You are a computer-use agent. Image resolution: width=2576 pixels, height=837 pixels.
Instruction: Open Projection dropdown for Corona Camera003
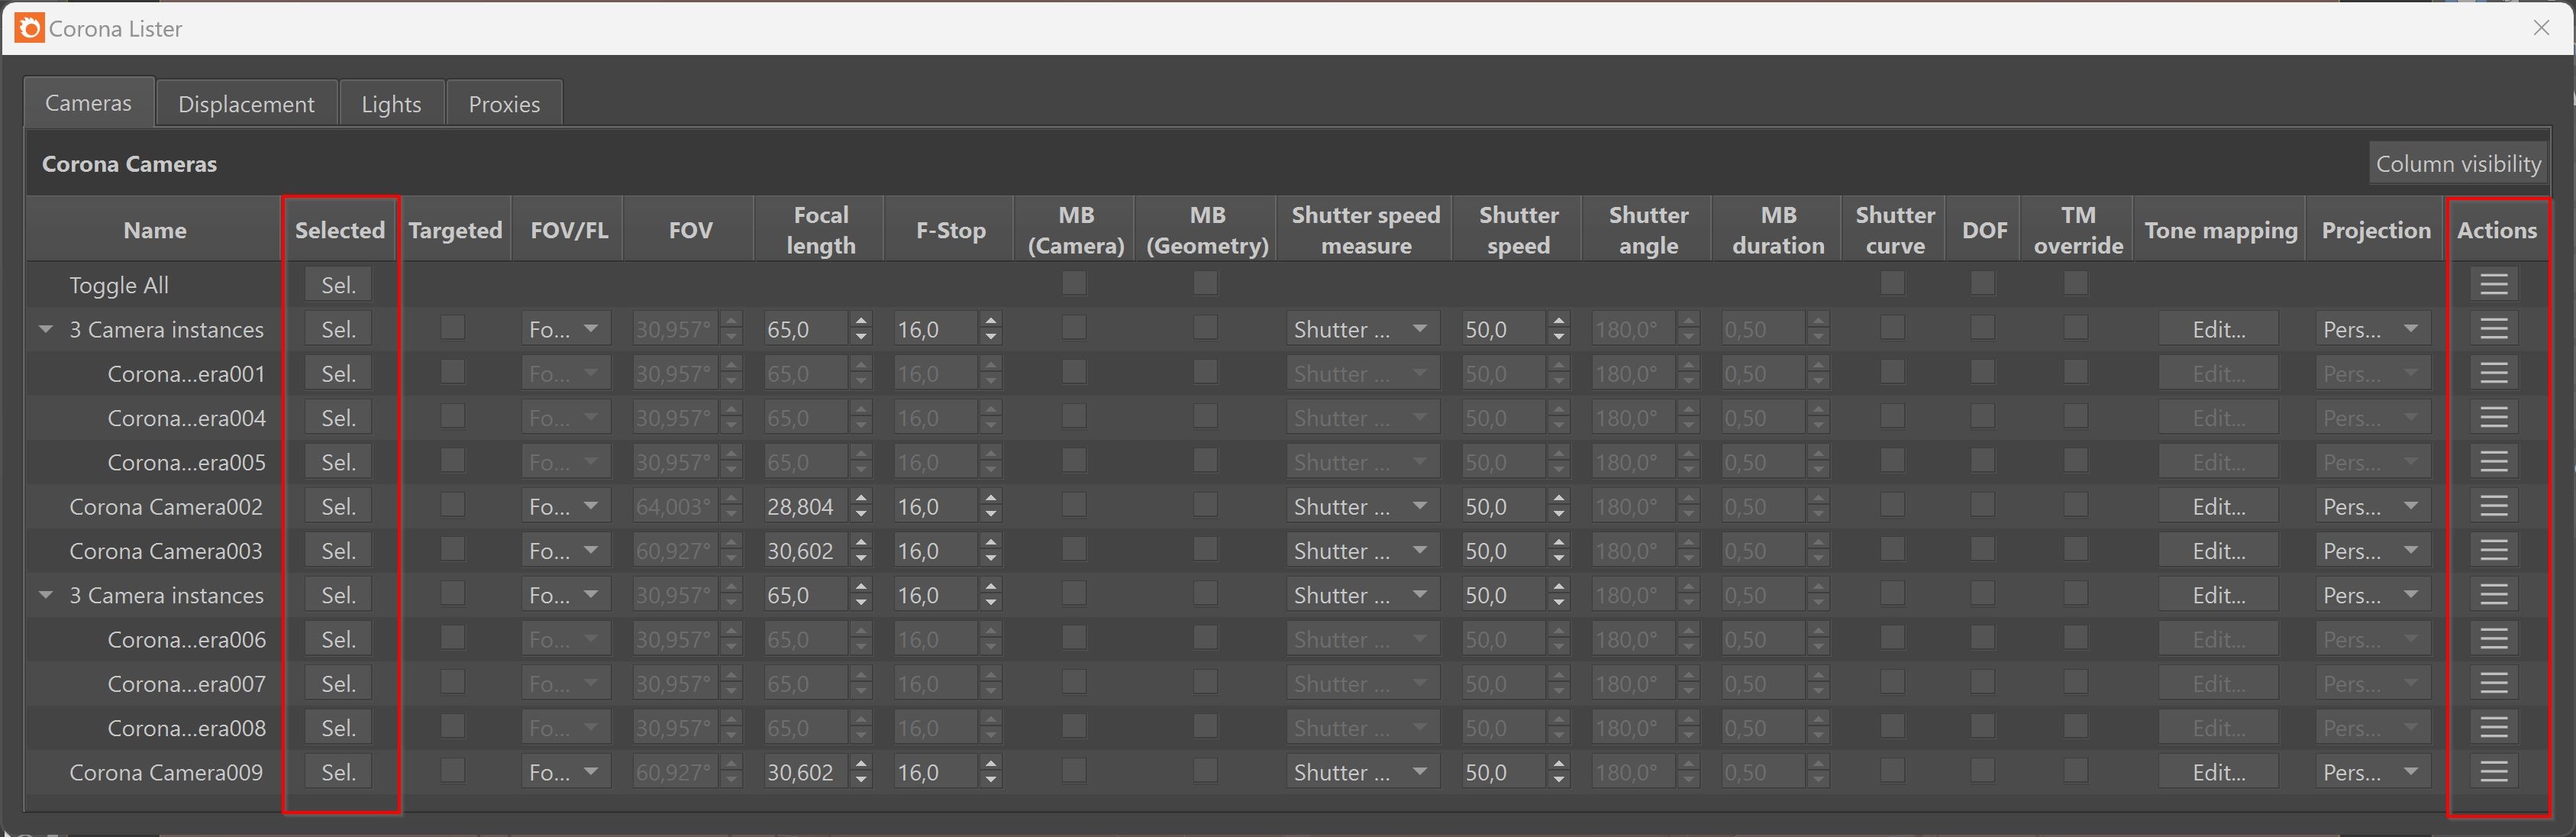coord(2372,550)
